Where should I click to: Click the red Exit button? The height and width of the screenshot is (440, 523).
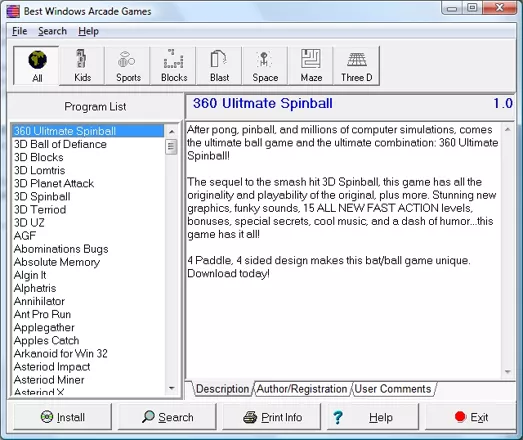pyautogui.click(x=471, y=417)
